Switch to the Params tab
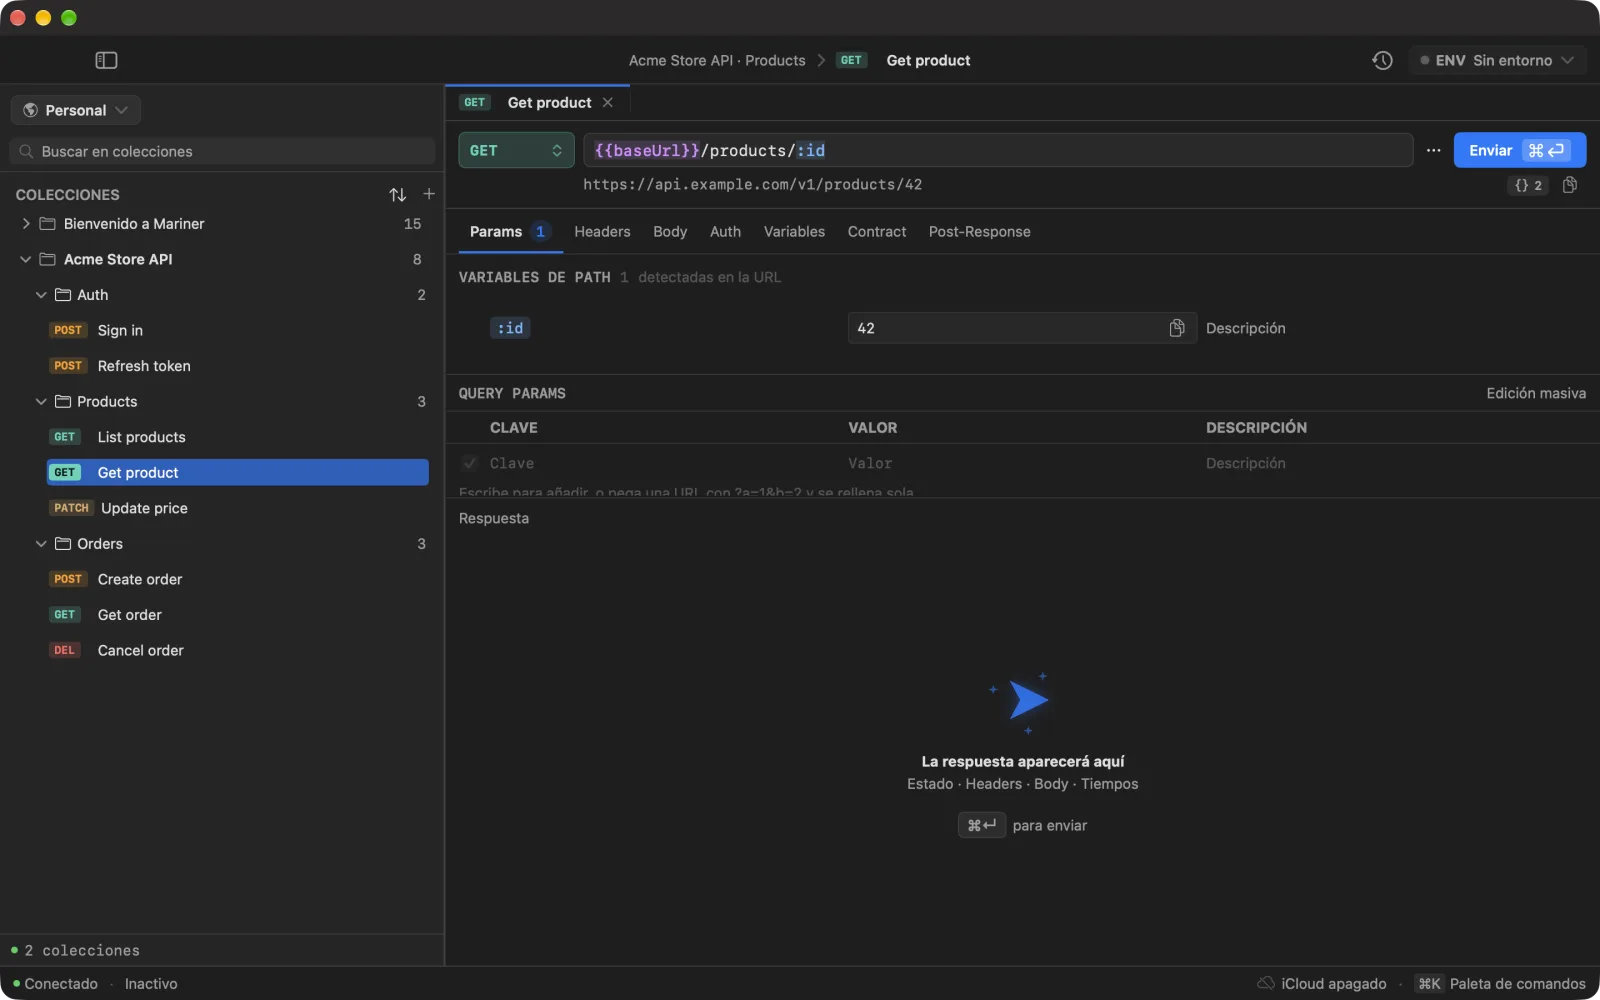Screen dimensions: 1600x1000 508,231
